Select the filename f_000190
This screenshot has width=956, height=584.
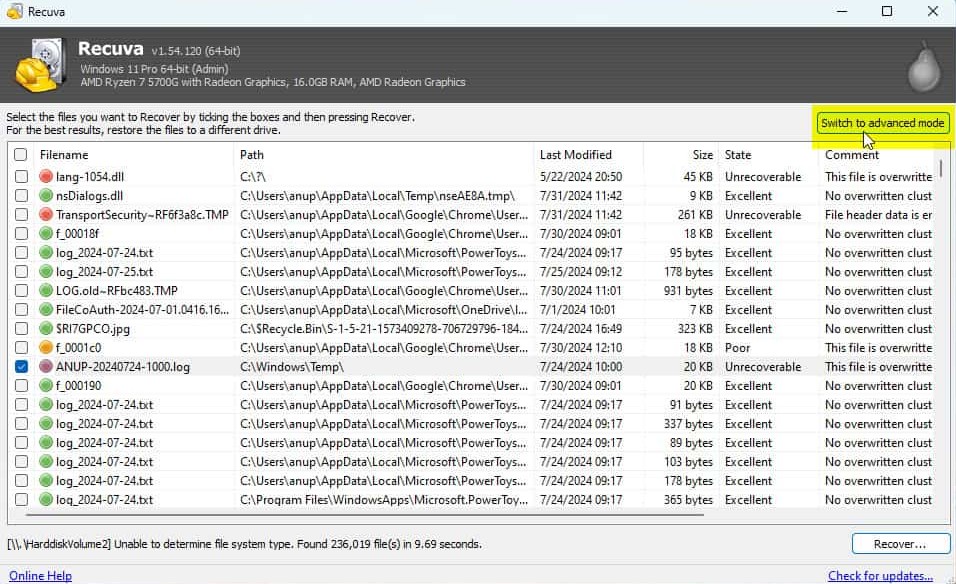coord(79,385)
